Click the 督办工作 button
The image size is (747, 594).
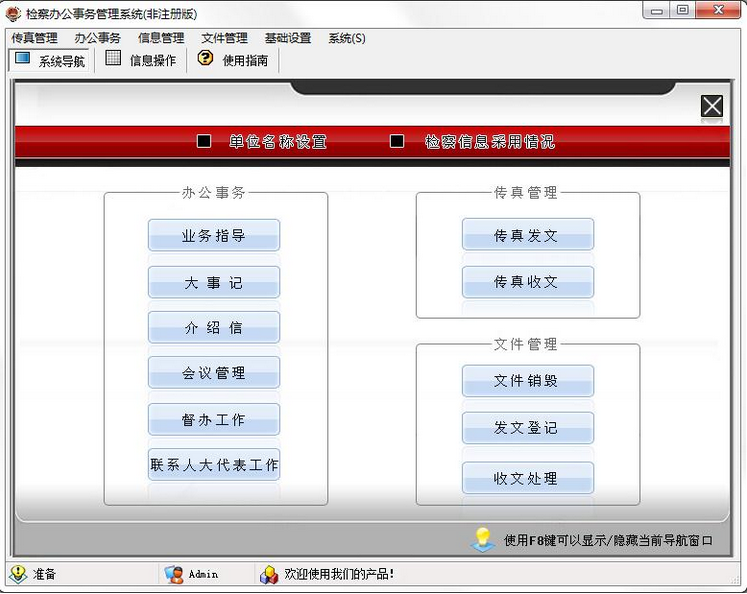click(214, 419)
